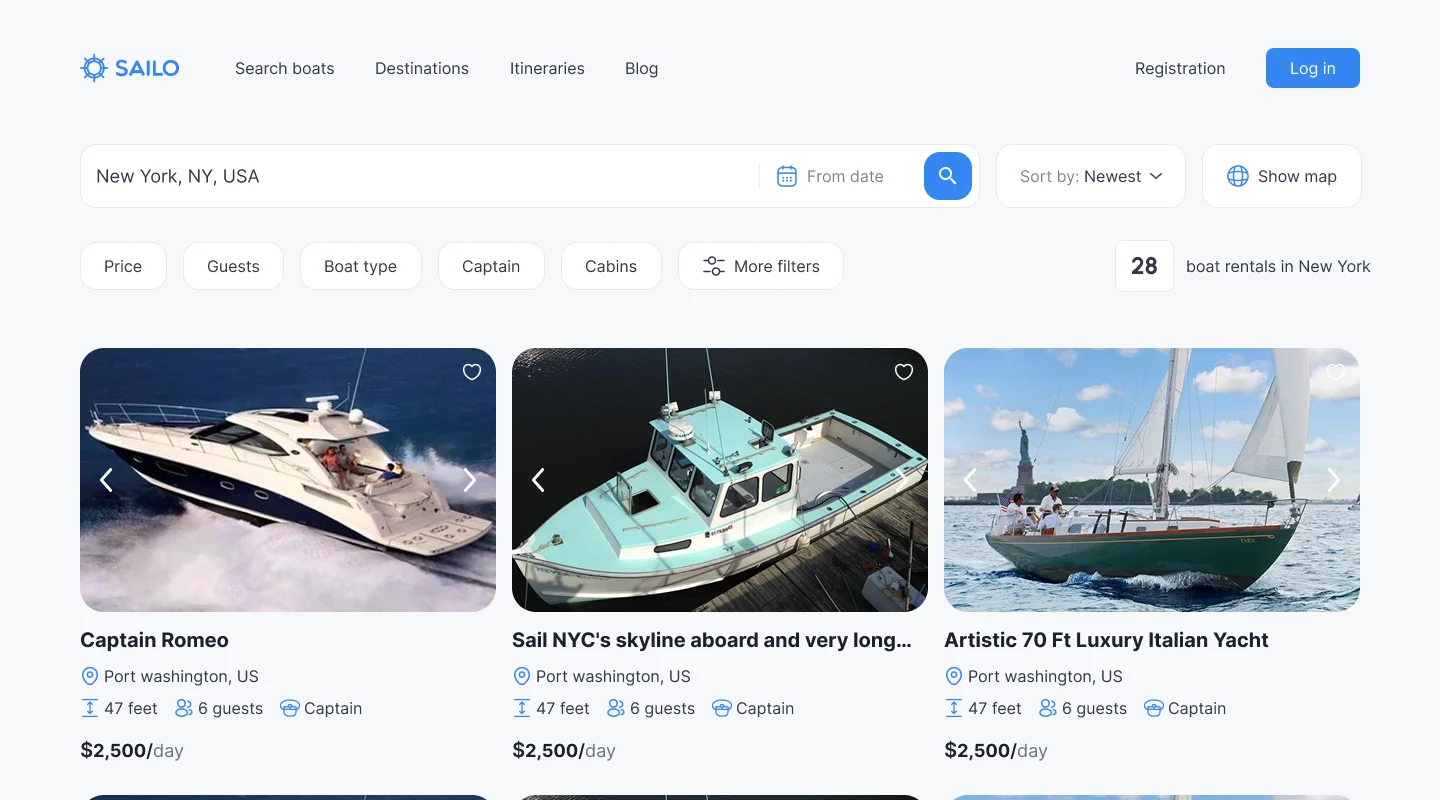Viewport: 1440px width, 800px height.
Task: Click the Registration link
Action: pyautogui.click(x=1180, y=68)
